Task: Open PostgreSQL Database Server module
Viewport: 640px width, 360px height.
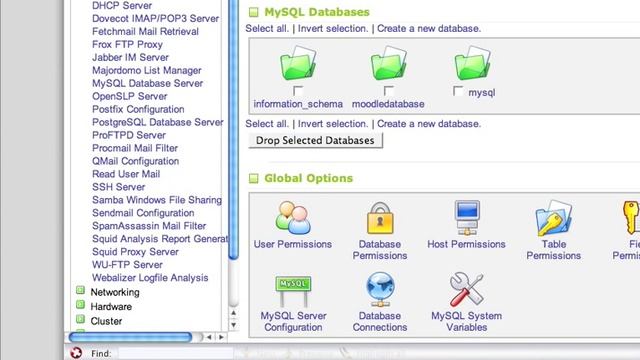Action: (158, 122)
